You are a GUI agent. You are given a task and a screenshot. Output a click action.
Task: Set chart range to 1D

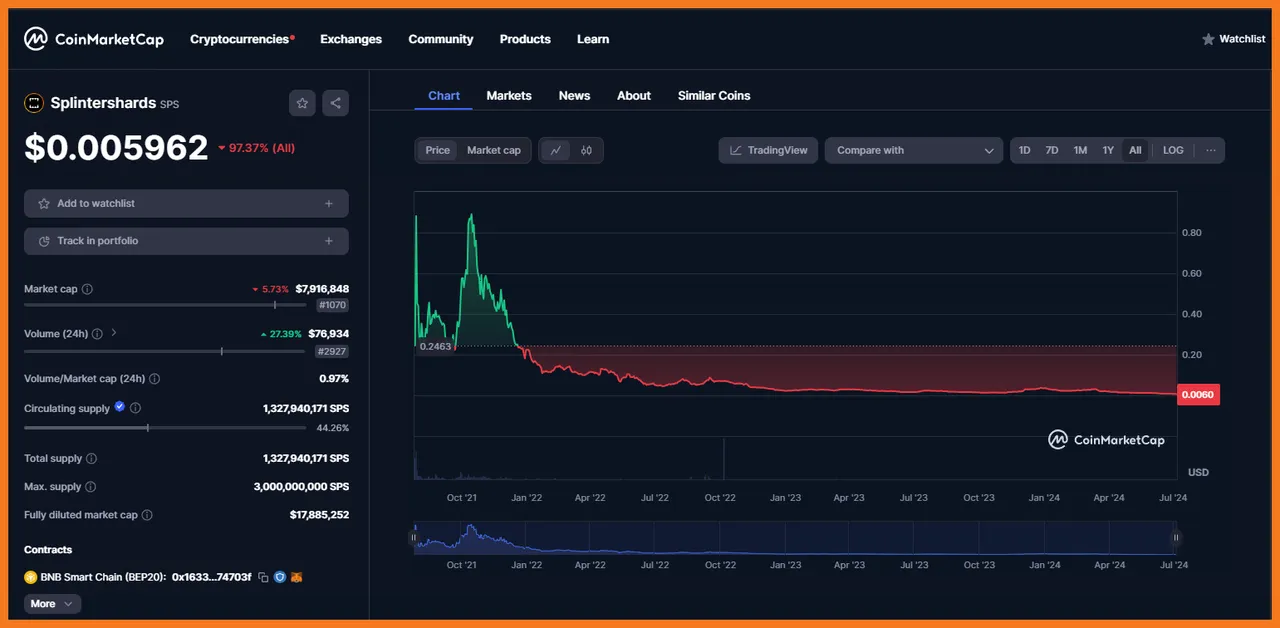(1025, 150)
